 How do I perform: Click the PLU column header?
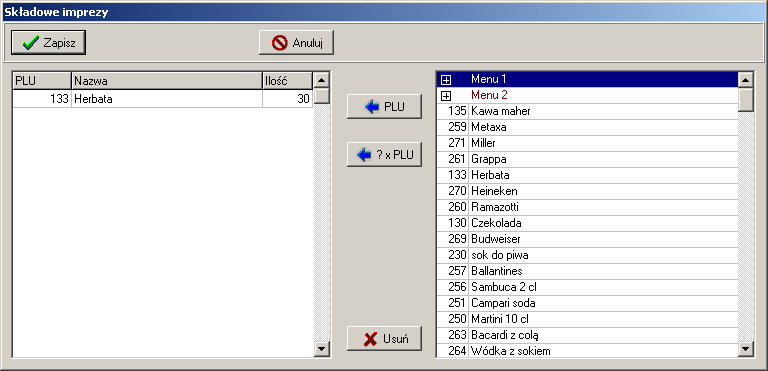42,80
